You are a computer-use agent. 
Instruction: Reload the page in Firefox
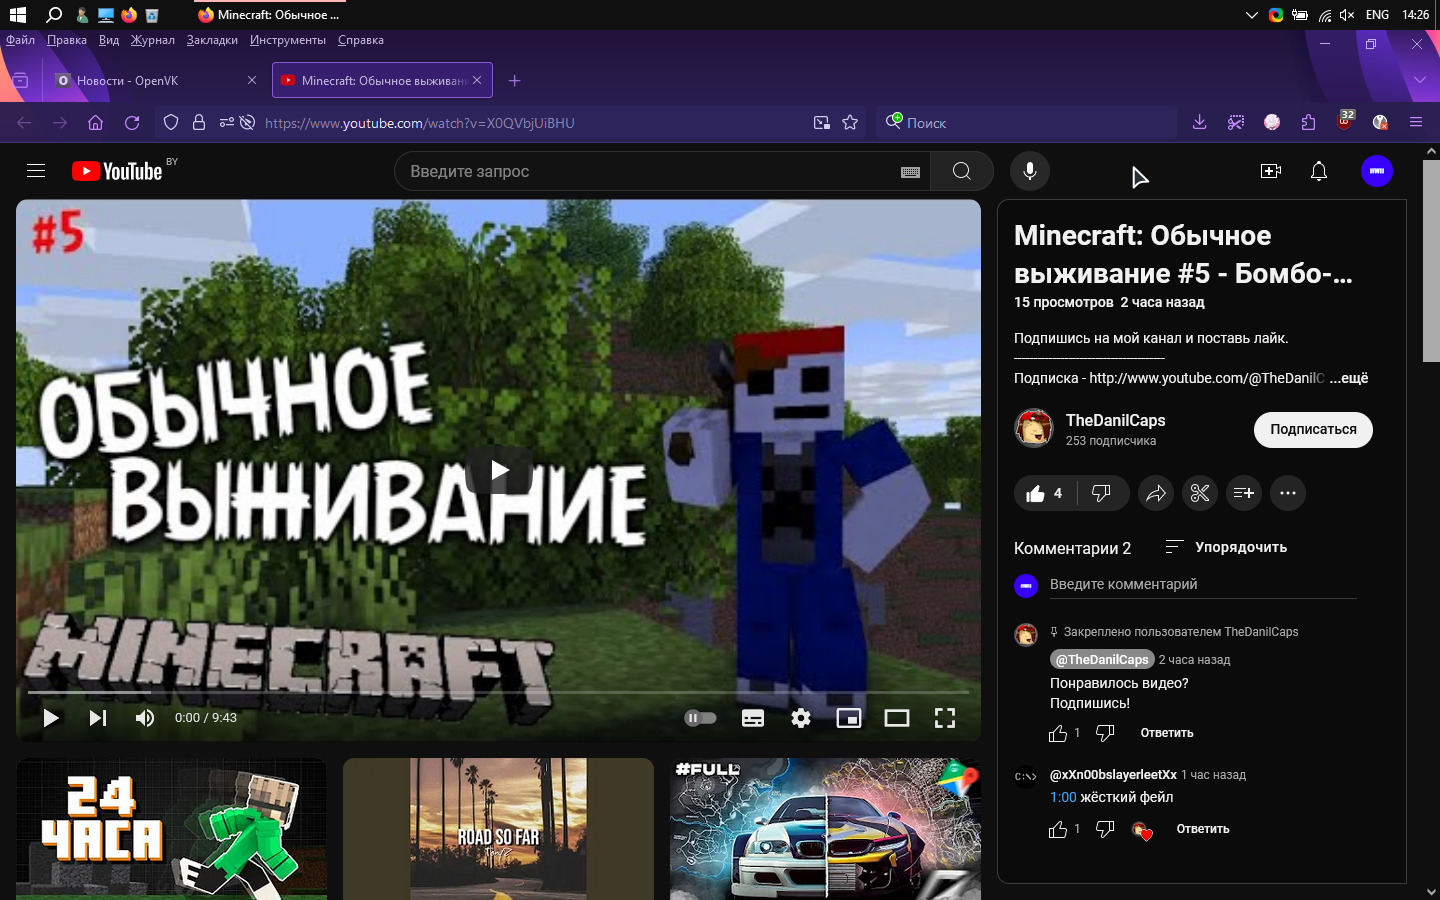click(x=132, y=123)
